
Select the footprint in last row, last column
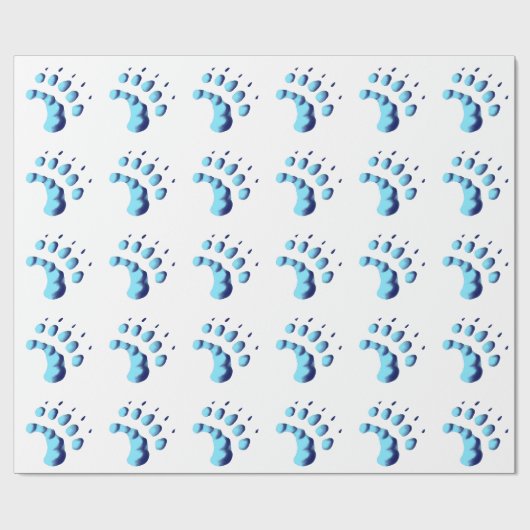[475, 433]
